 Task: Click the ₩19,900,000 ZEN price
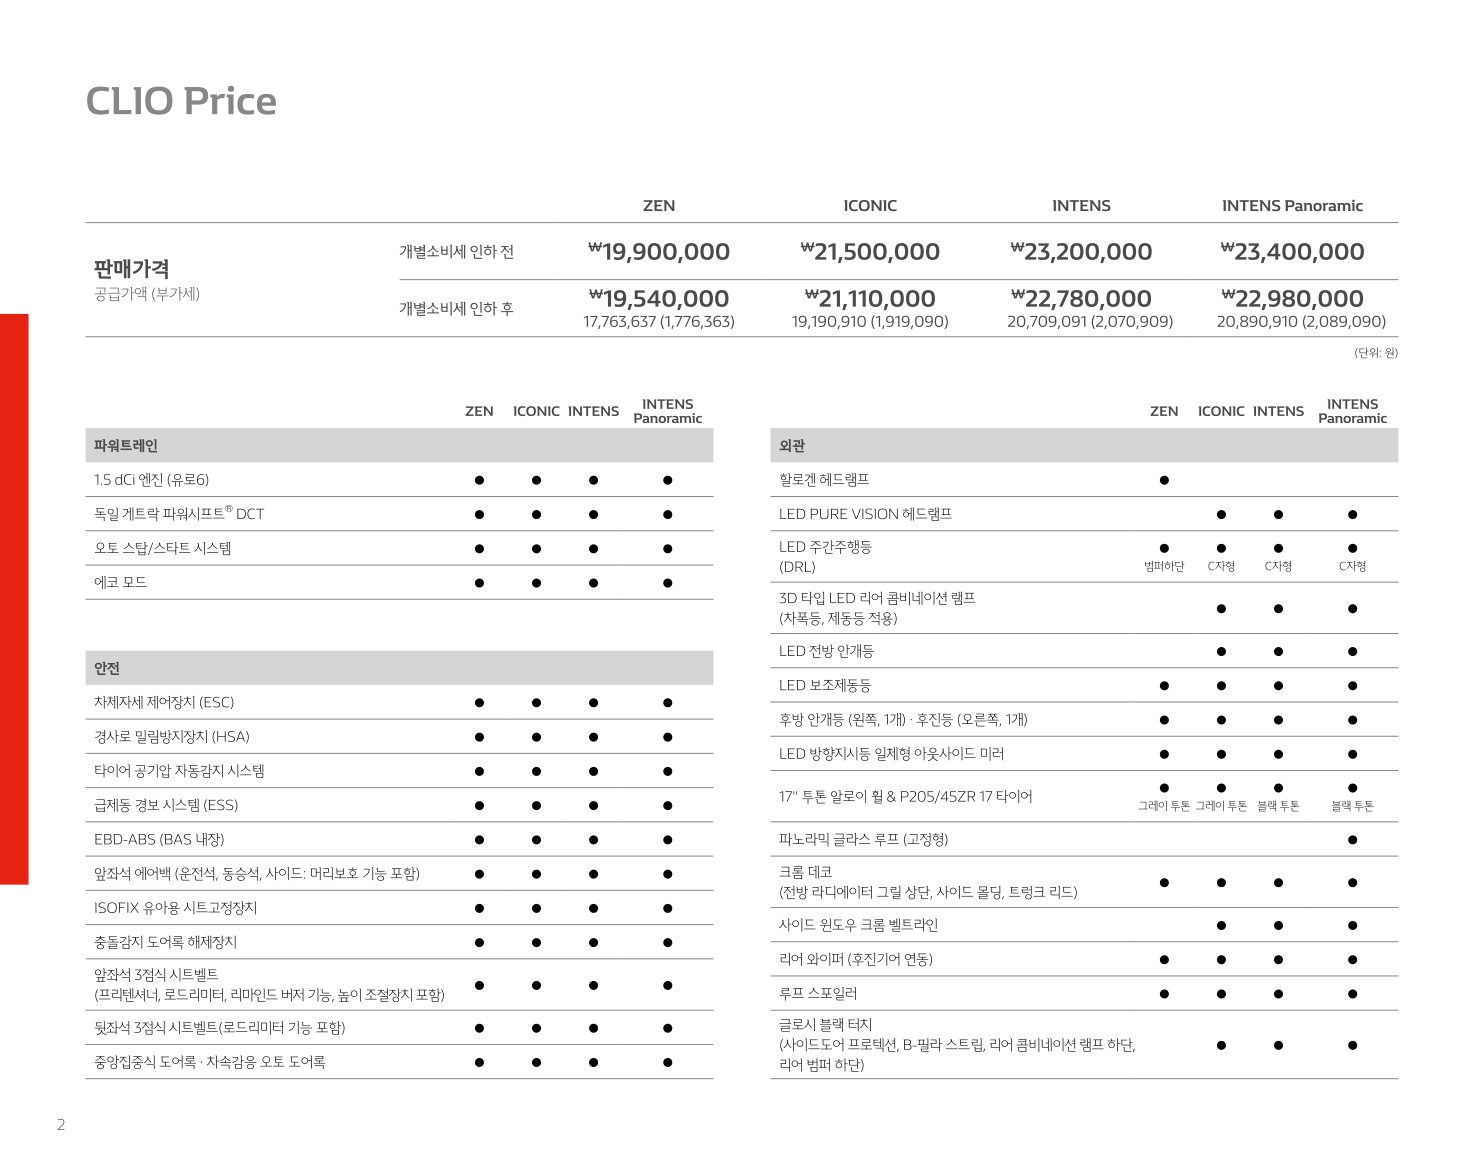coord(659,252)
